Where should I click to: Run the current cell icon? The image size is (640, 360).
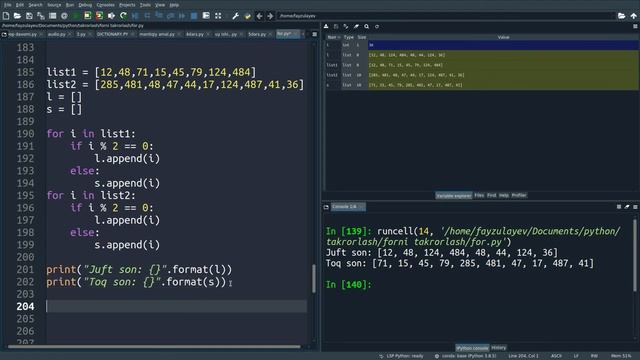click(x=88, y=16)
